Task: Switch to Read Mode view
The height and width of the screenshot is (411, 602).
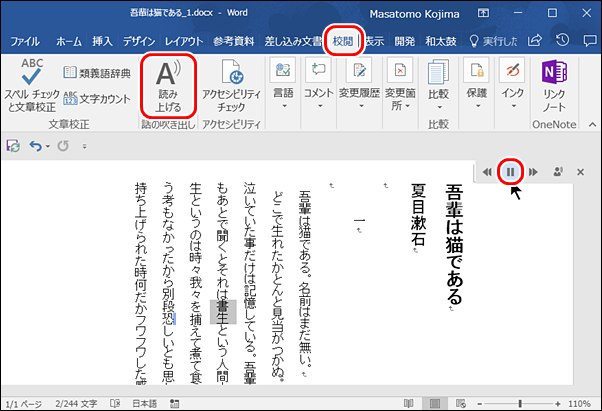Action: point(408,403)
